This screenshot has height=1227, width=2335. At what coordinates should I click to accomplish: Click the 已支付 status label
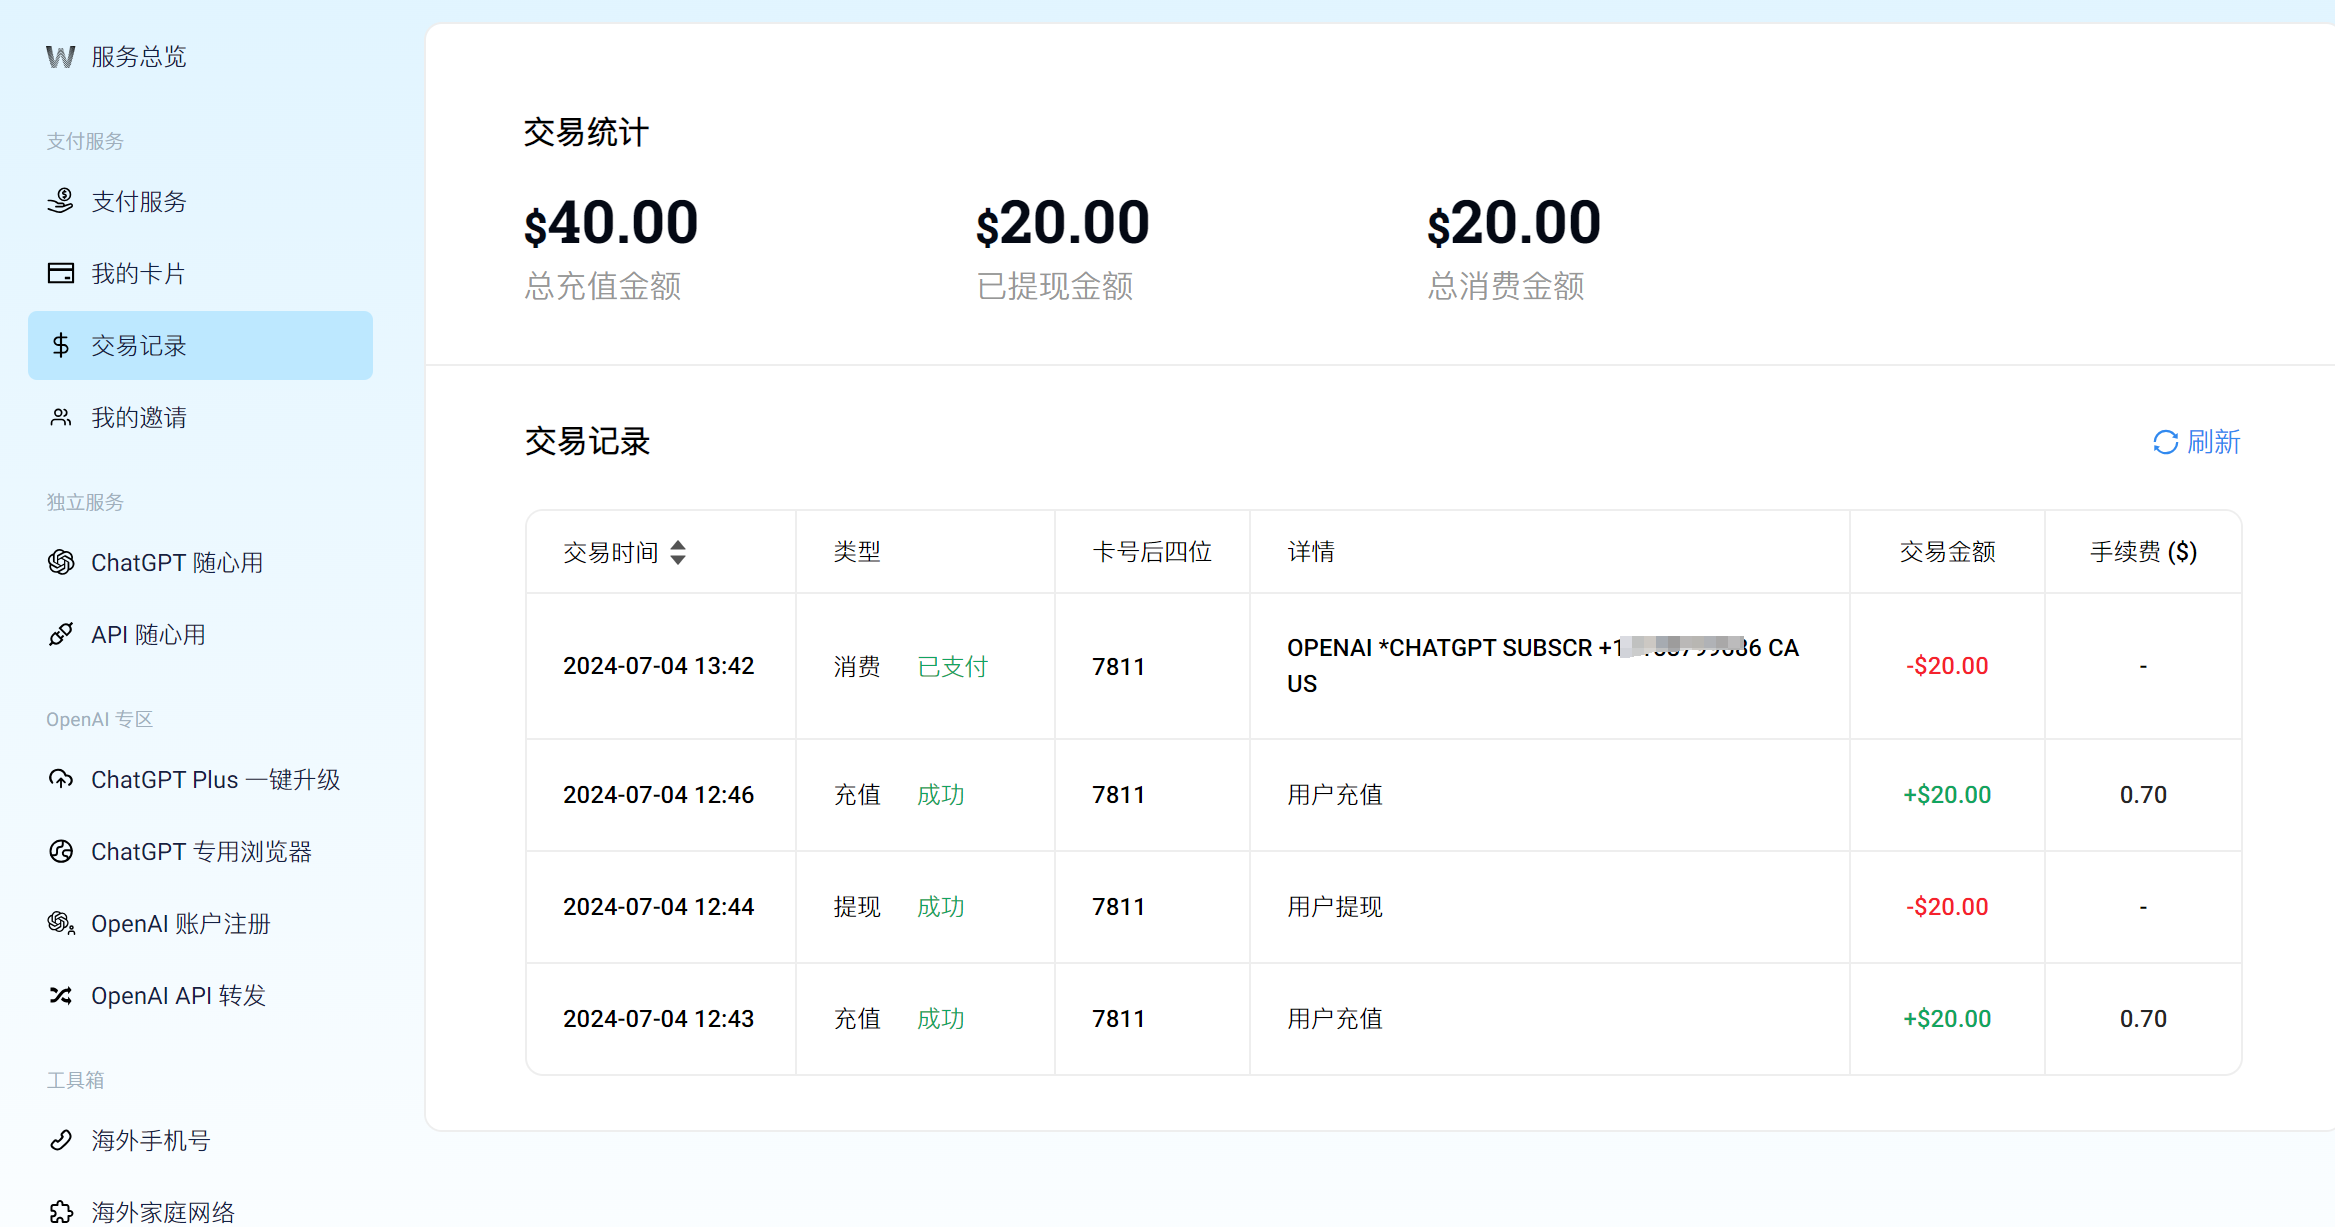[952, 667]
